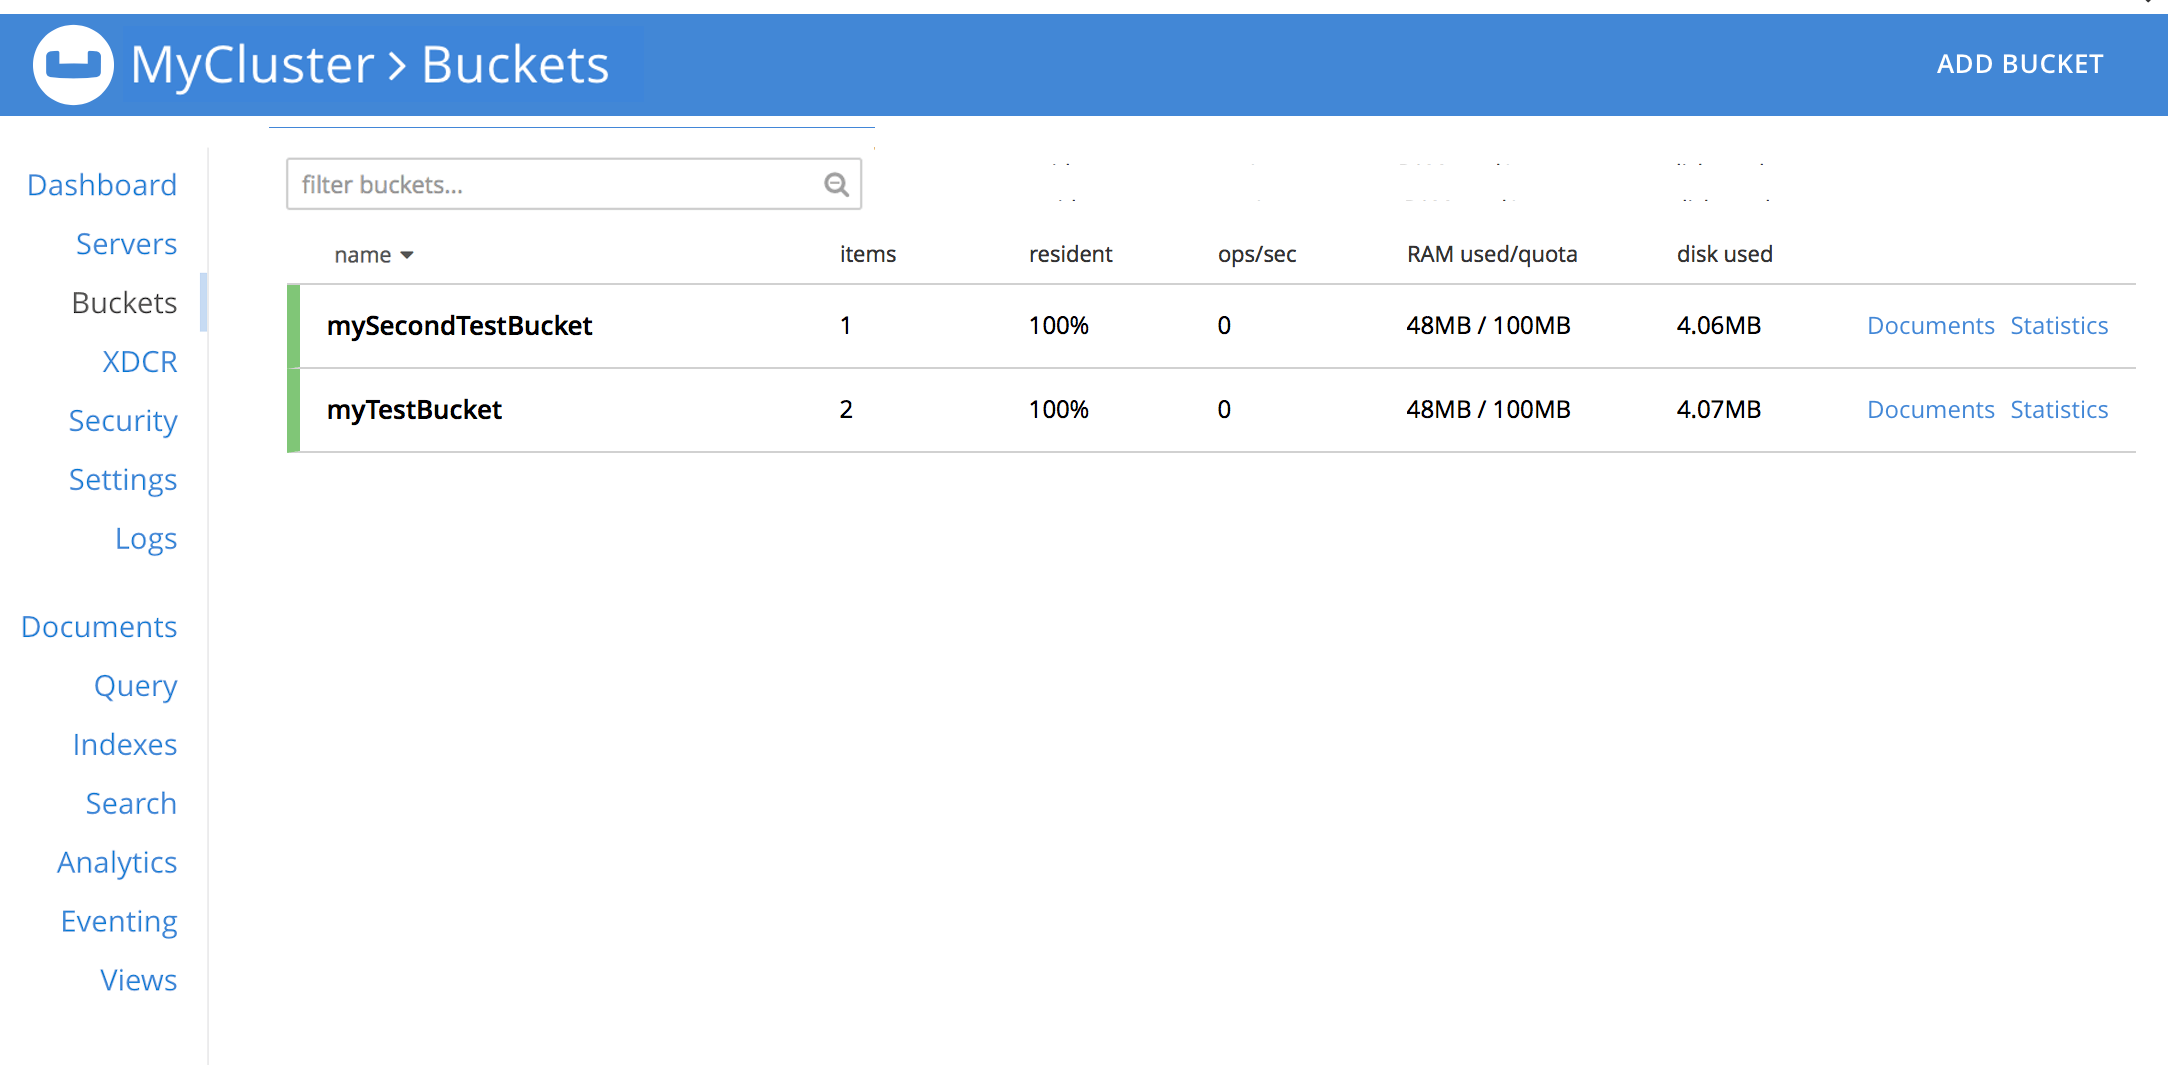Open the Servers section

pos(126,243)
